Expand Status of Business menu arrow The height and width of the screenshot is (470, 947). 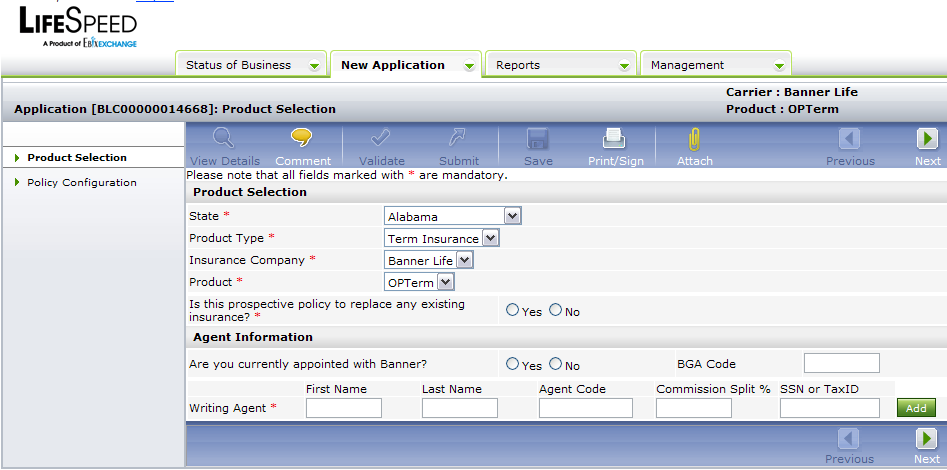[314, 66]
